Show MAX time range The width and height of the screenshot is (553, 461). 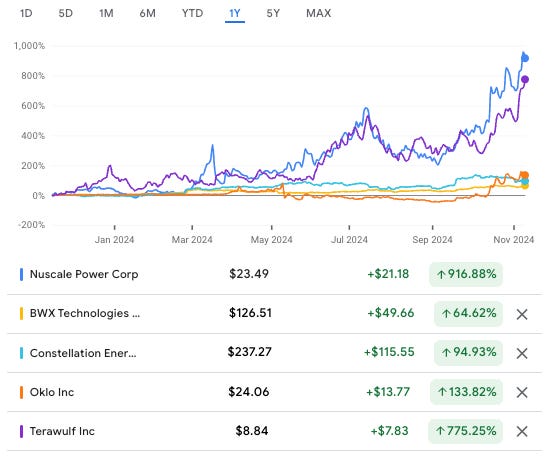(x=318, y=13)
